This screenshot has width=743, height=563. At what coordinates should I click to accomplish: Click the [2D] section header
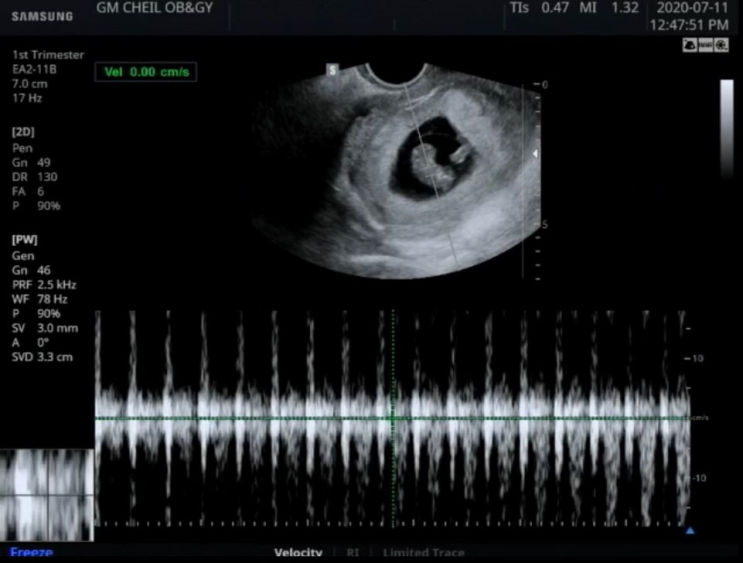tap(23, 132)
